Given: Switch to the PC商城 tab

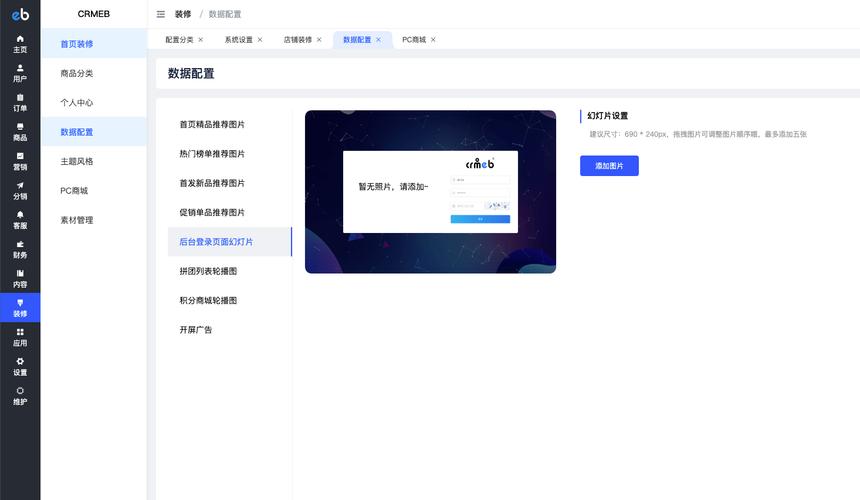Looking at the screenshot, I should tap(413, 40).
